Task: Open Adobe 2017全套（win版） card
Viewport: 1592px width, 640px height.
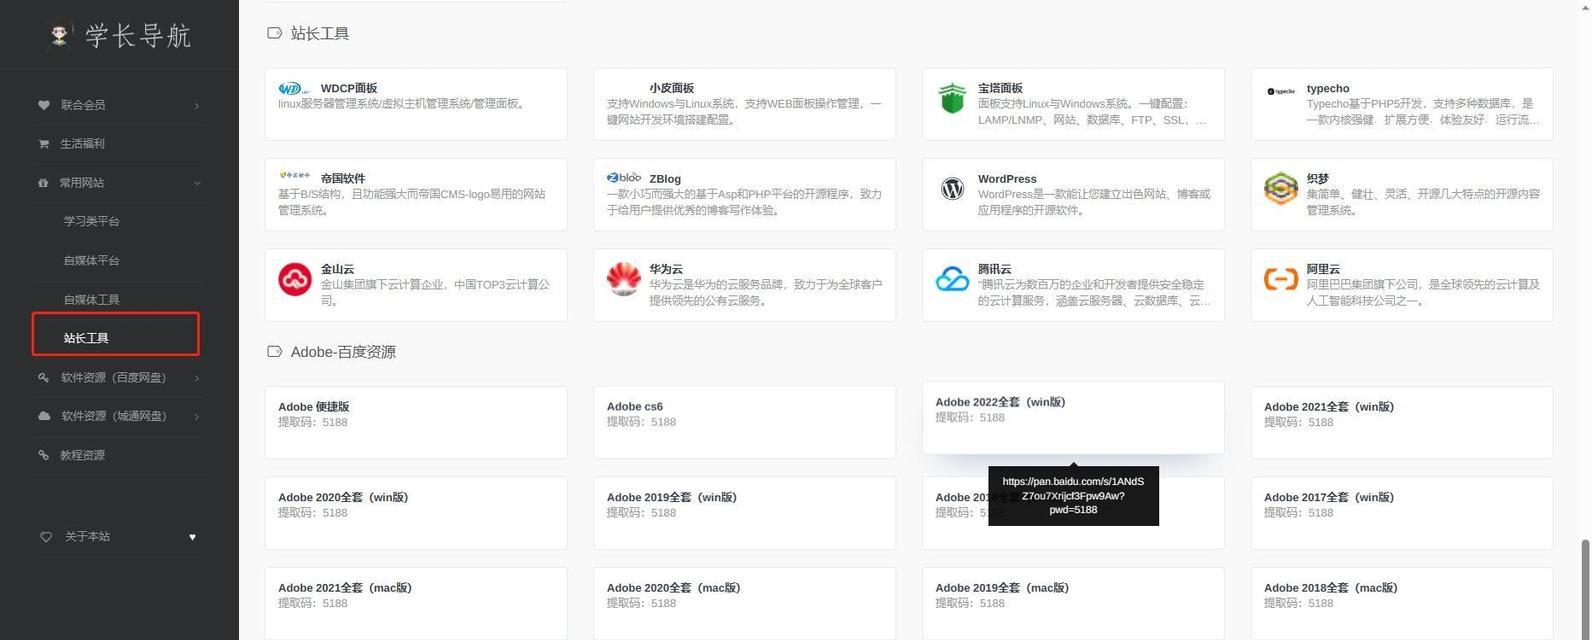Action: (1402, 513)
